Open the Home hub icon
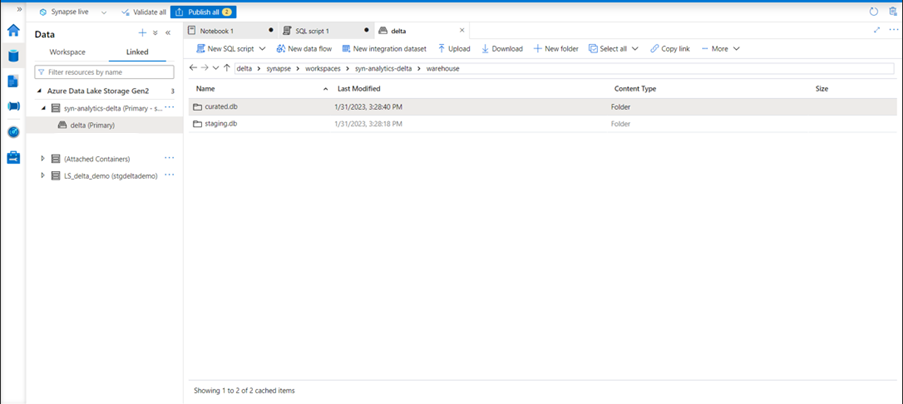The height and width of the screenshot is (404, 903). pyautogui.click(x=13, y=30)
